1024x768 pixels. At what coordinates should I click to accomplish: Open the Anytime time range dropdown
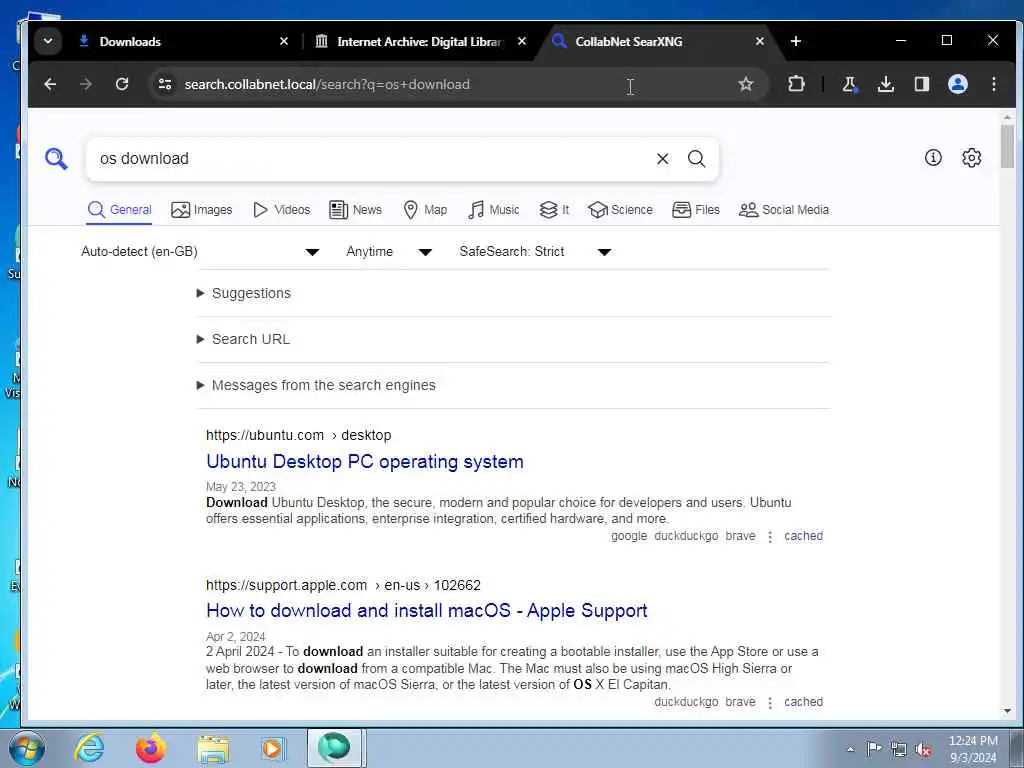coord(389,251)
